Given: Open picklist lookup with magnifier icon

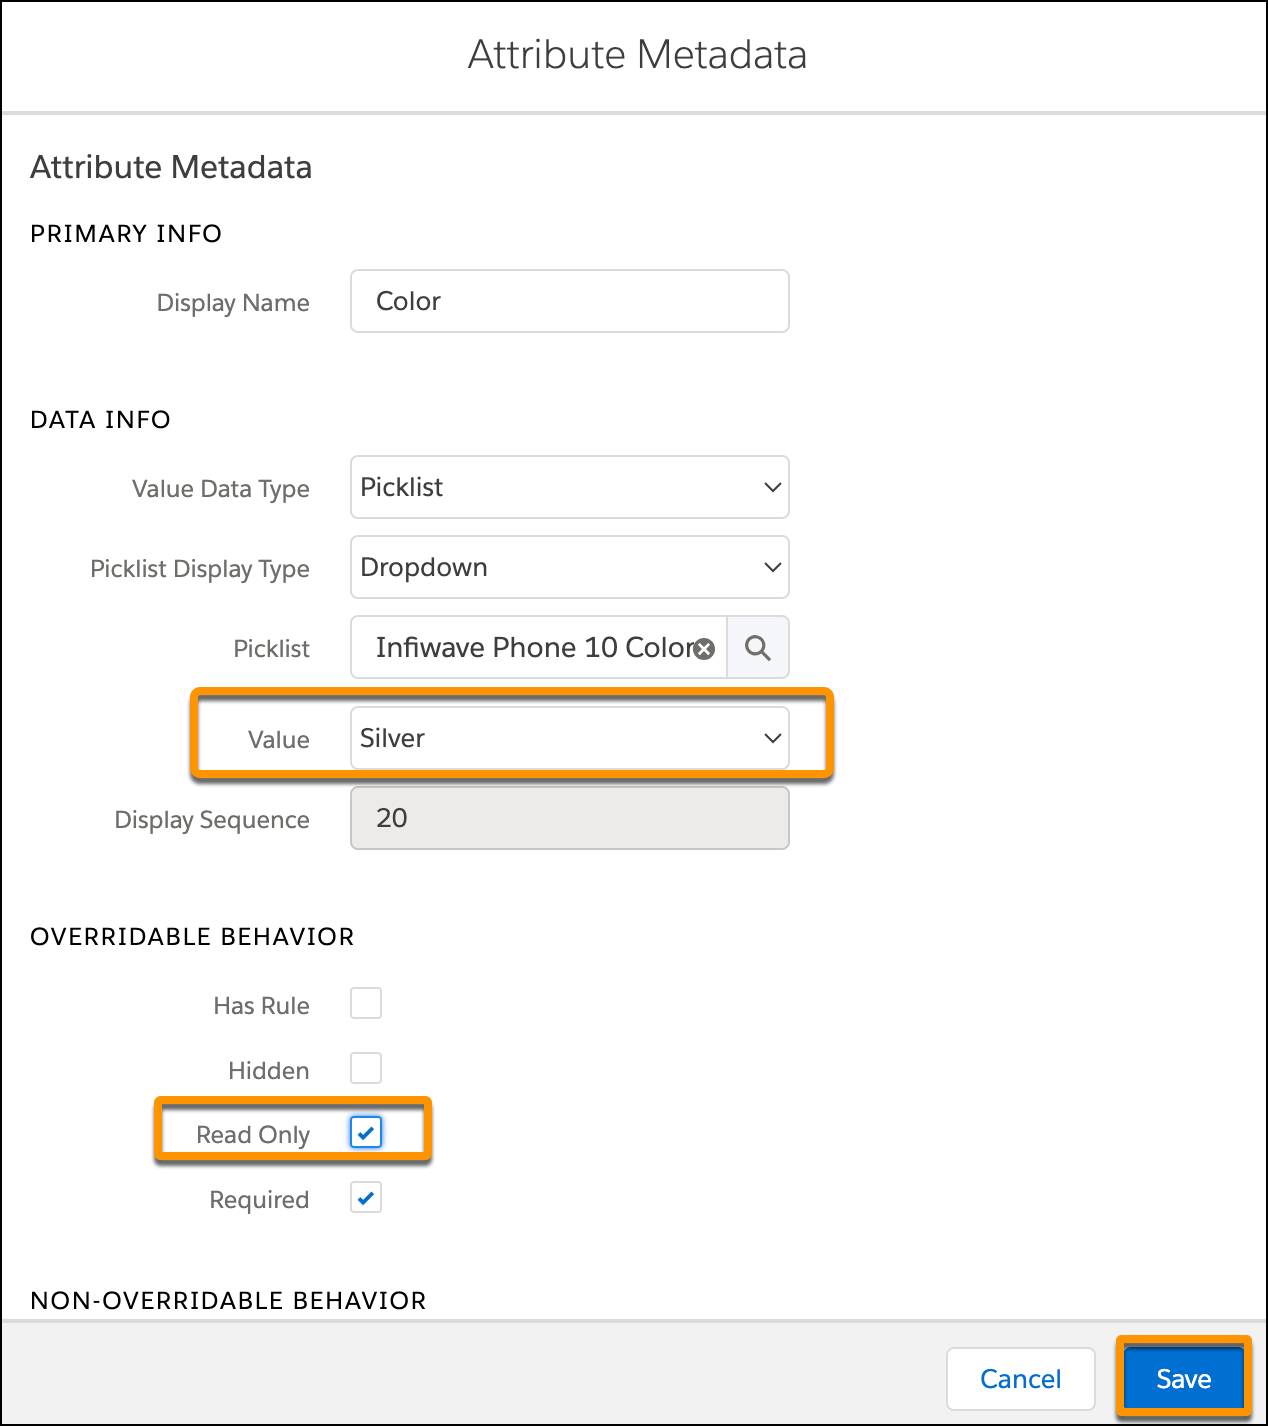Looking at the screenshot, I should [758, 648].
